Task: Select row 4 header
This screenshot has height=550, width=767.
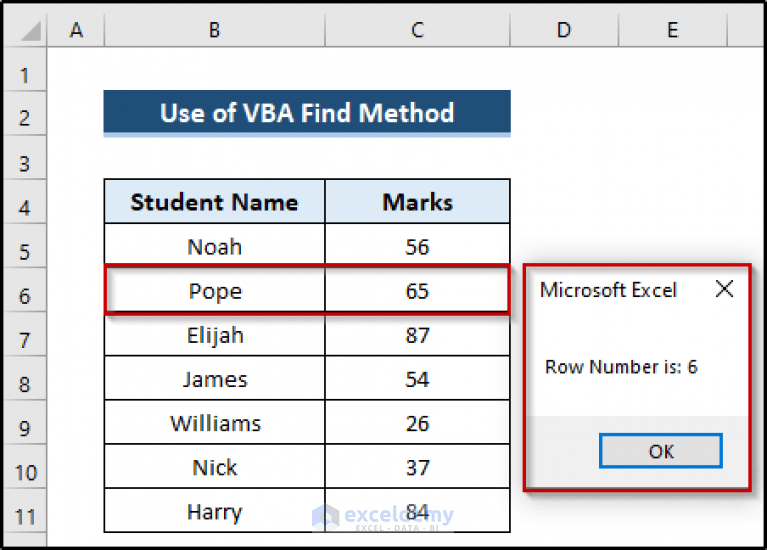Action: pyautogui.click(x=25, y=202)
